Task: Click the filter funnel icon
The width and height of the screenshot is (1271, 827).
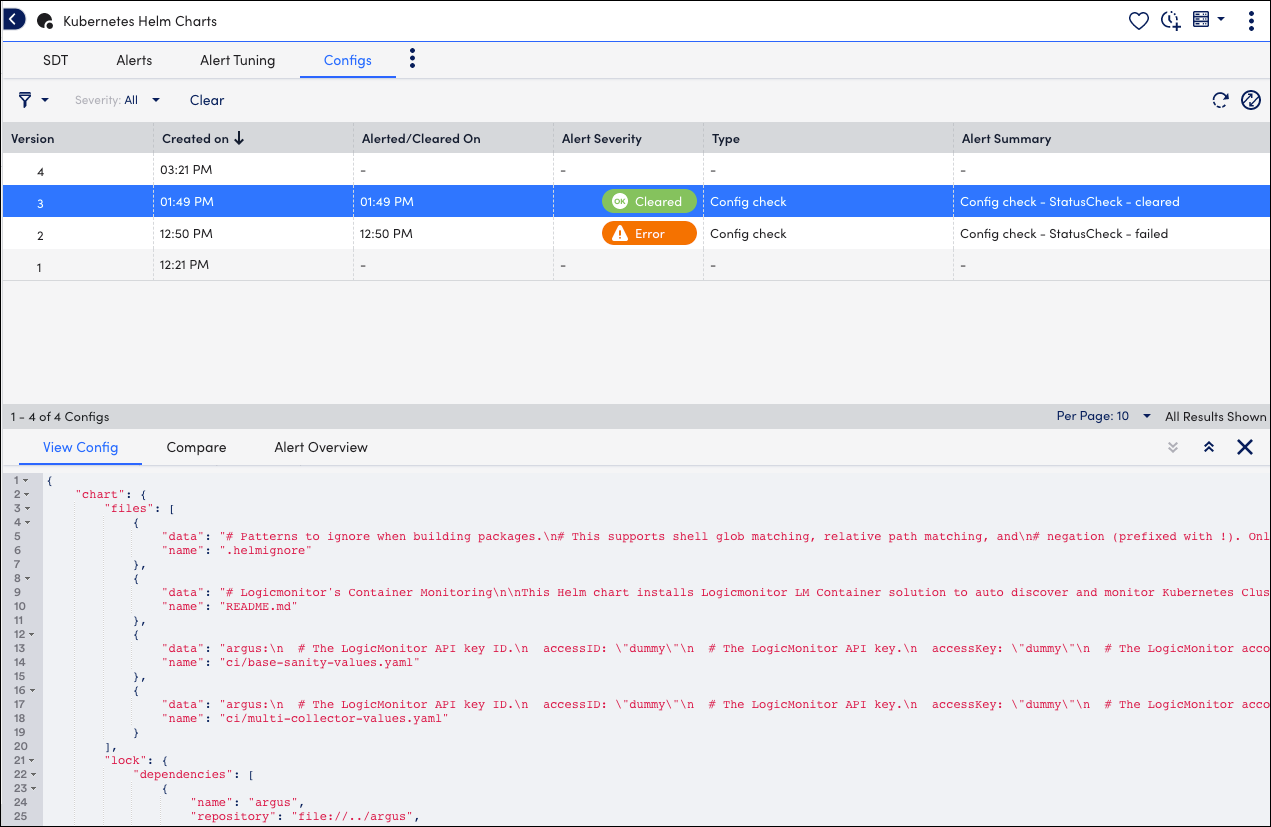Action: (x=25, y=99)
